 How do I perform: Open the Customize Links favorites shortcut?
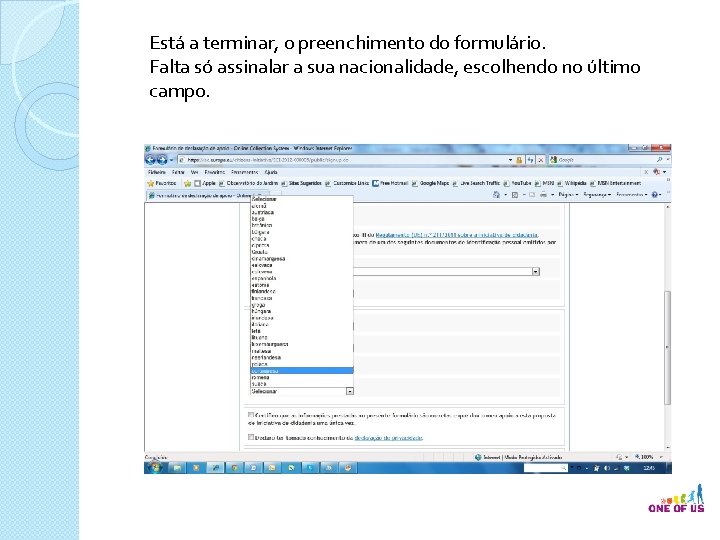point(347,183)
